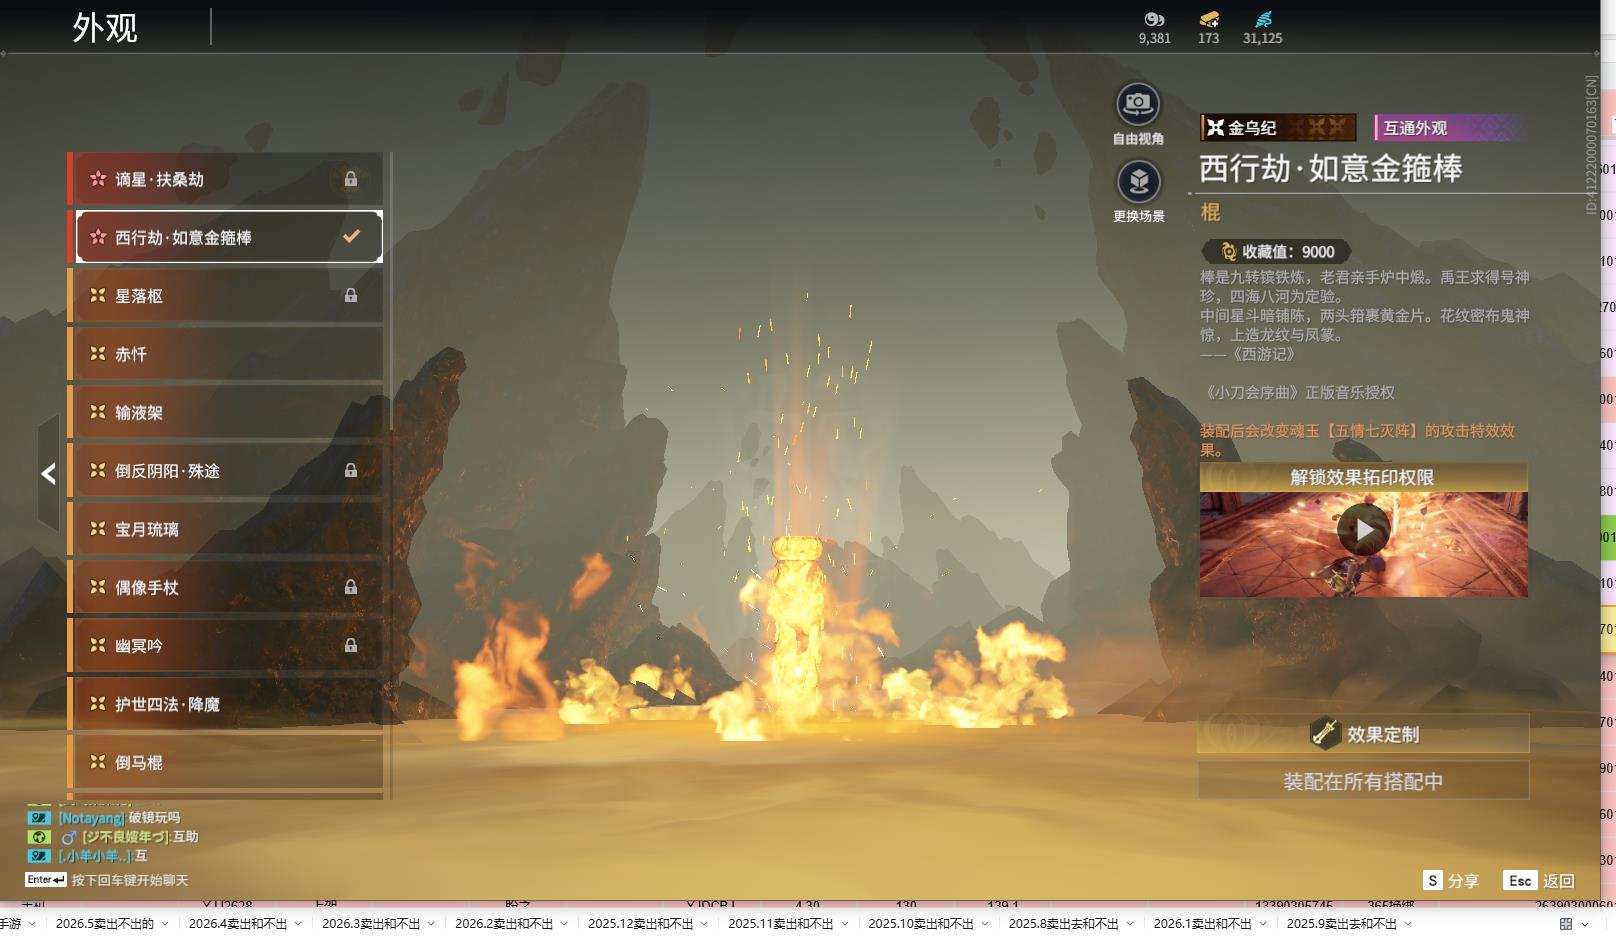
Task: Select the 护世四法·降魔 skin in the list
Action: tap(226, 704)
